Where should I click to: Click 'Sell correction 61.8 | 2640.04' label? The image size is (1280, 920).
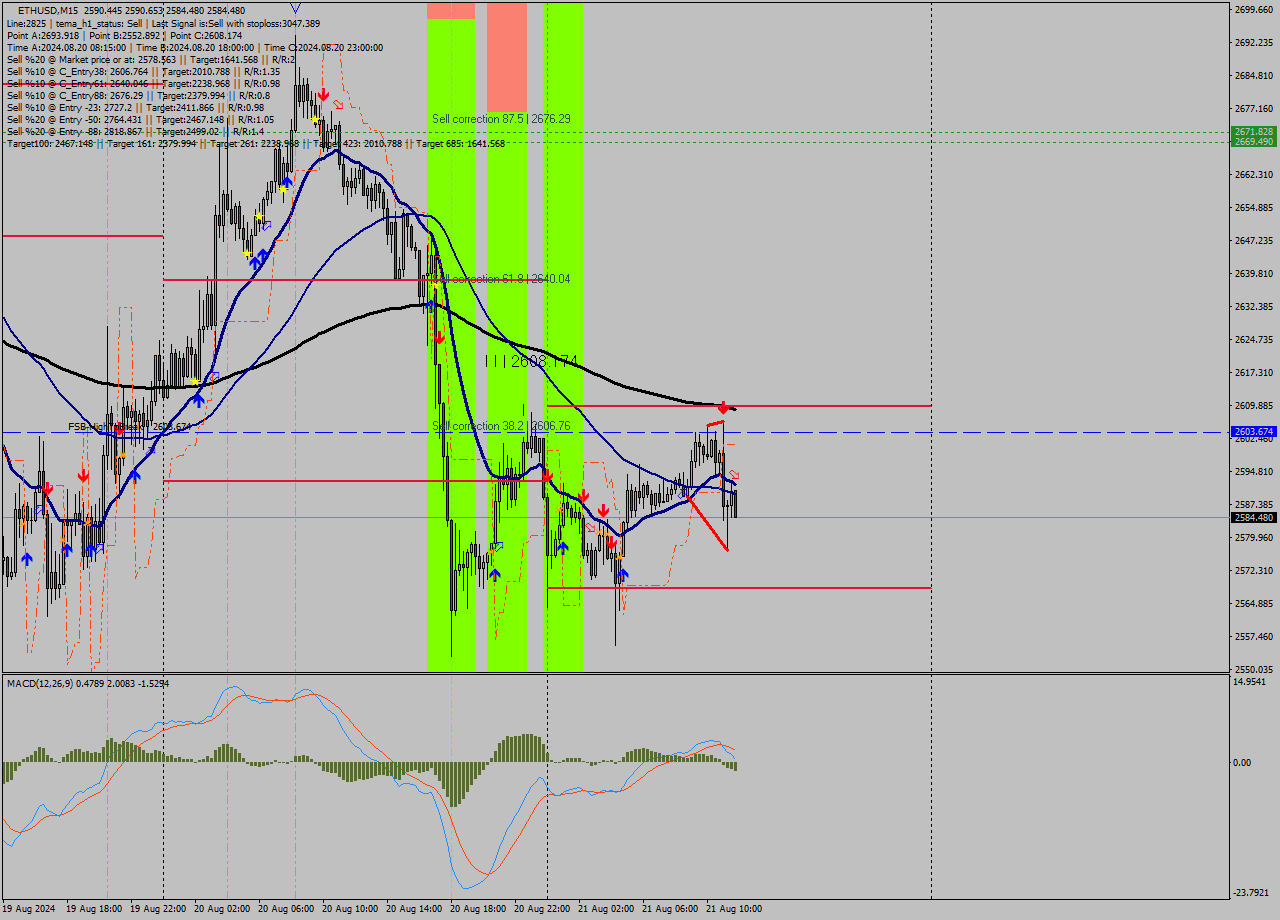click(501, 279)
